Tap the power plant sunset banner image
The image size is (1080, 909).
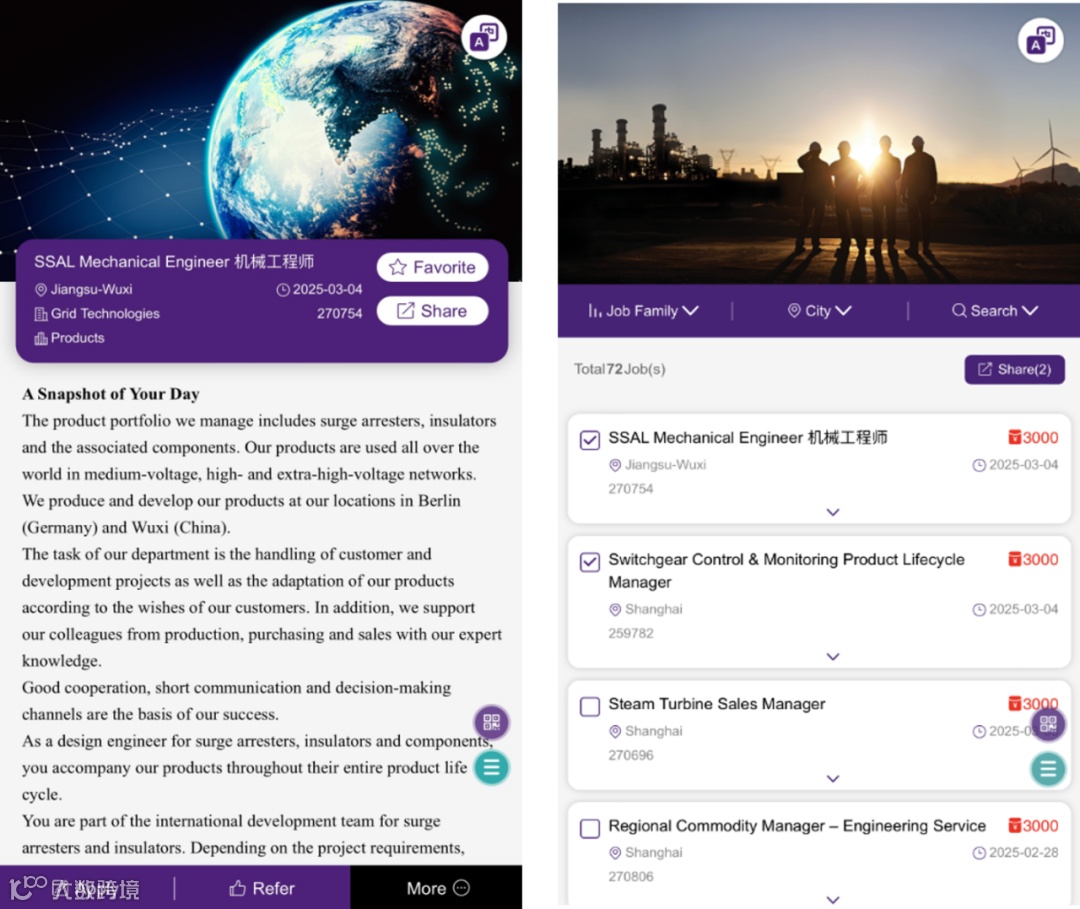click(819, 144)
